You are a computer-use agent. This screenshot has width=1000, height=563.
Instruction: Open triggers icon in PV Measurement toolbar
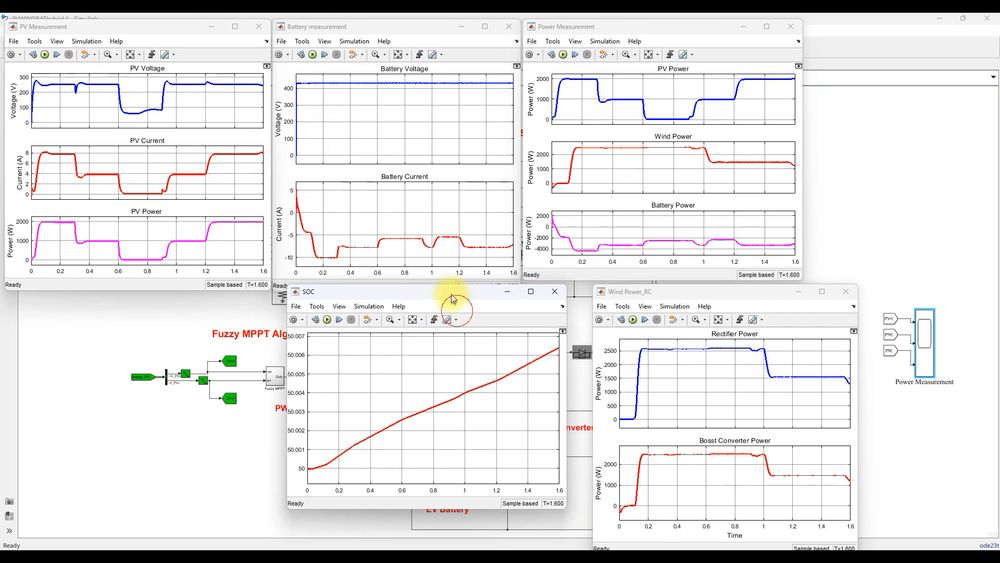(152, 55)
